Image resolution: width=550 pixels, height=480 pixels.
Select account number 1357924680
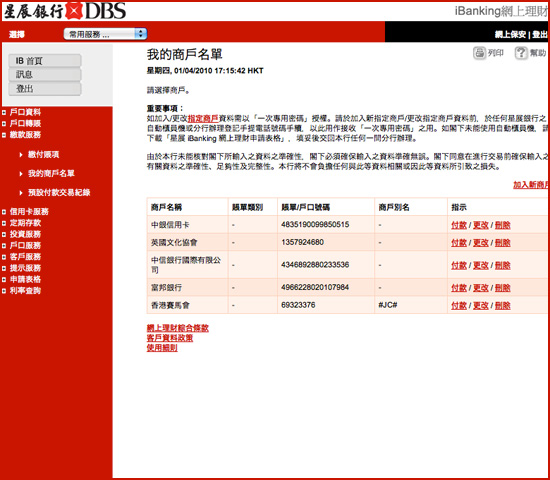[x=302, y=242]
